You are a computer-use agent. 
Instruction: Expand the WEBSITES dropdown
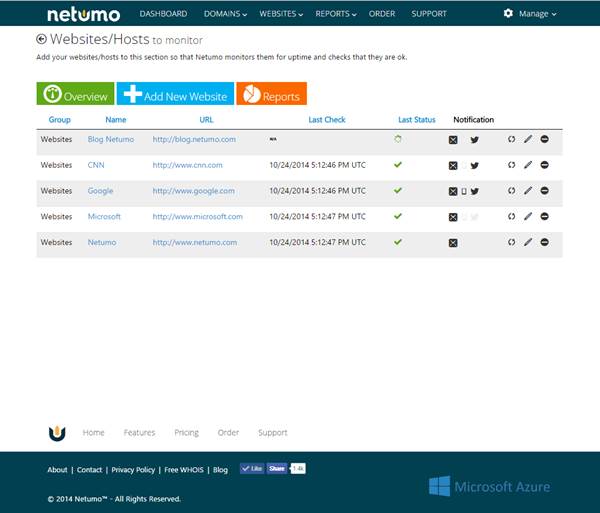pos(281,14)
